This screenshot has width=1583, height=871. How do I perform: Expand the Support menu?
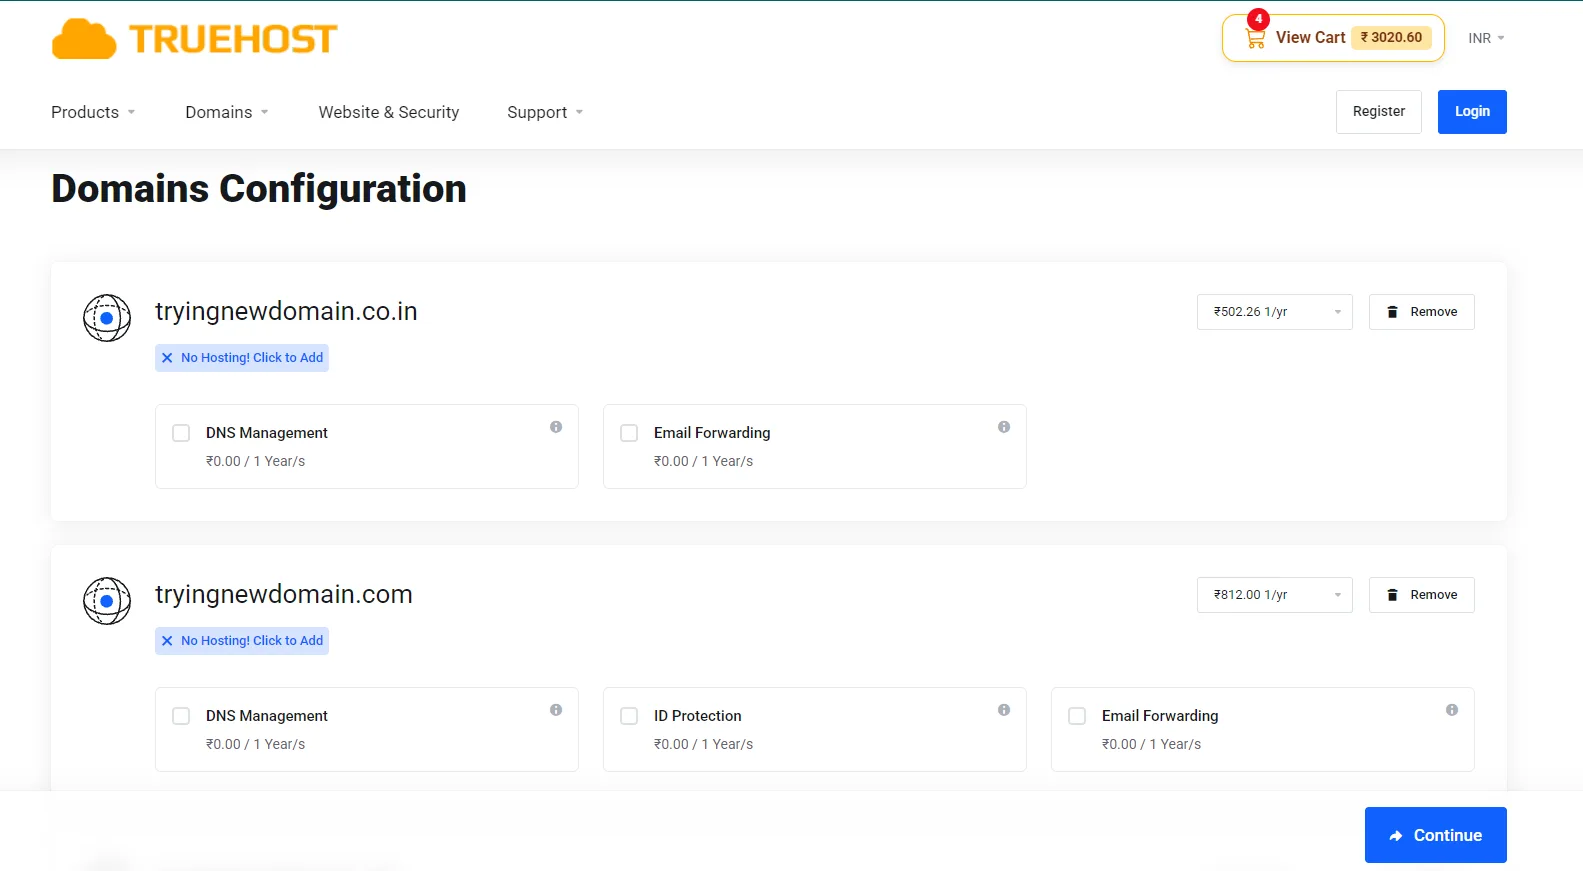coord(545,112)
